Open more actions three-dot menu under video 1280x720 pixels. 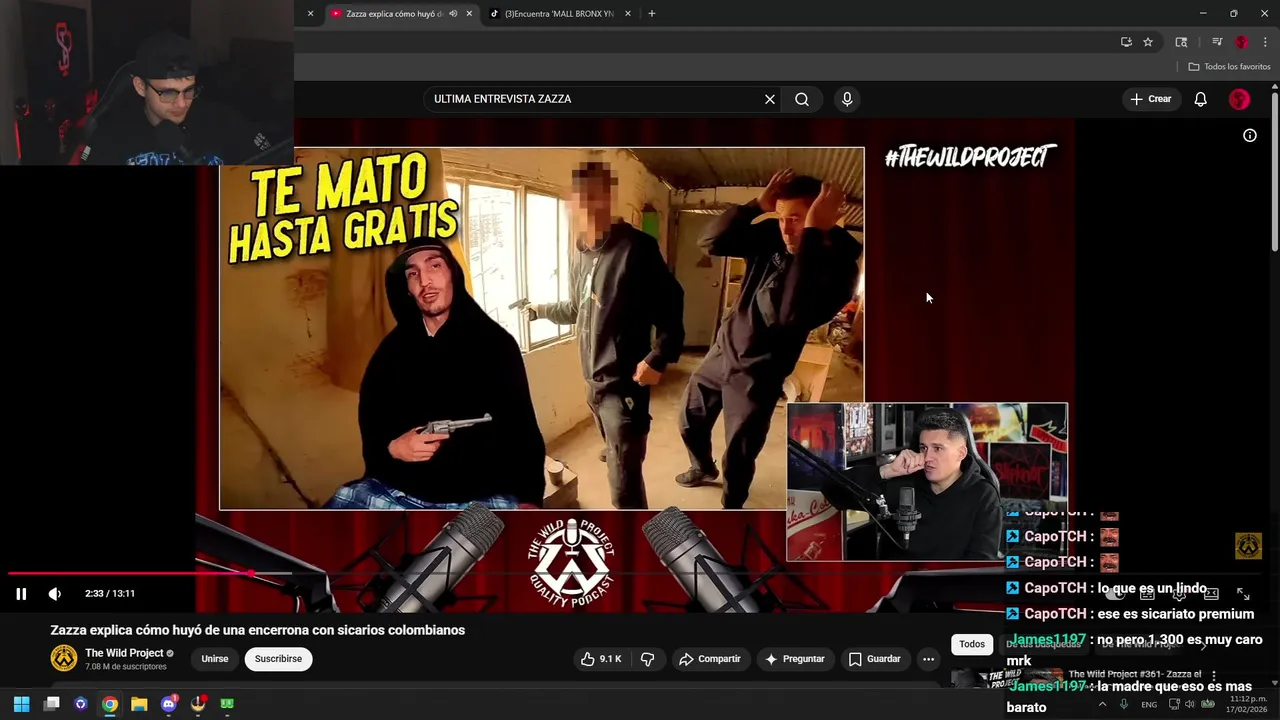pos(928,659)
